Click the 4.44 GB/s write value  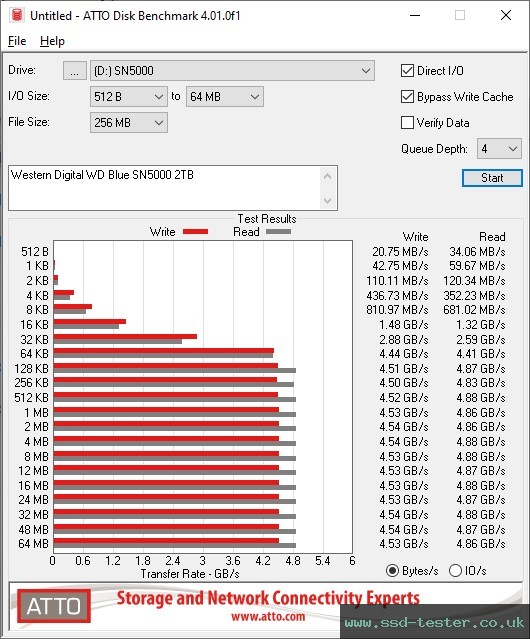point(404,354)
